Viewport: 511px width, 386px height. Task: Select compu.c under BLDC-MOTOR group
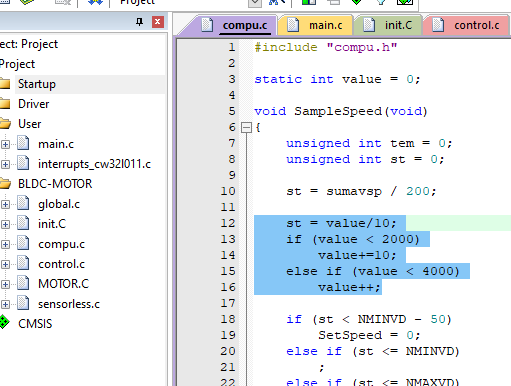(x=61, y=244)
